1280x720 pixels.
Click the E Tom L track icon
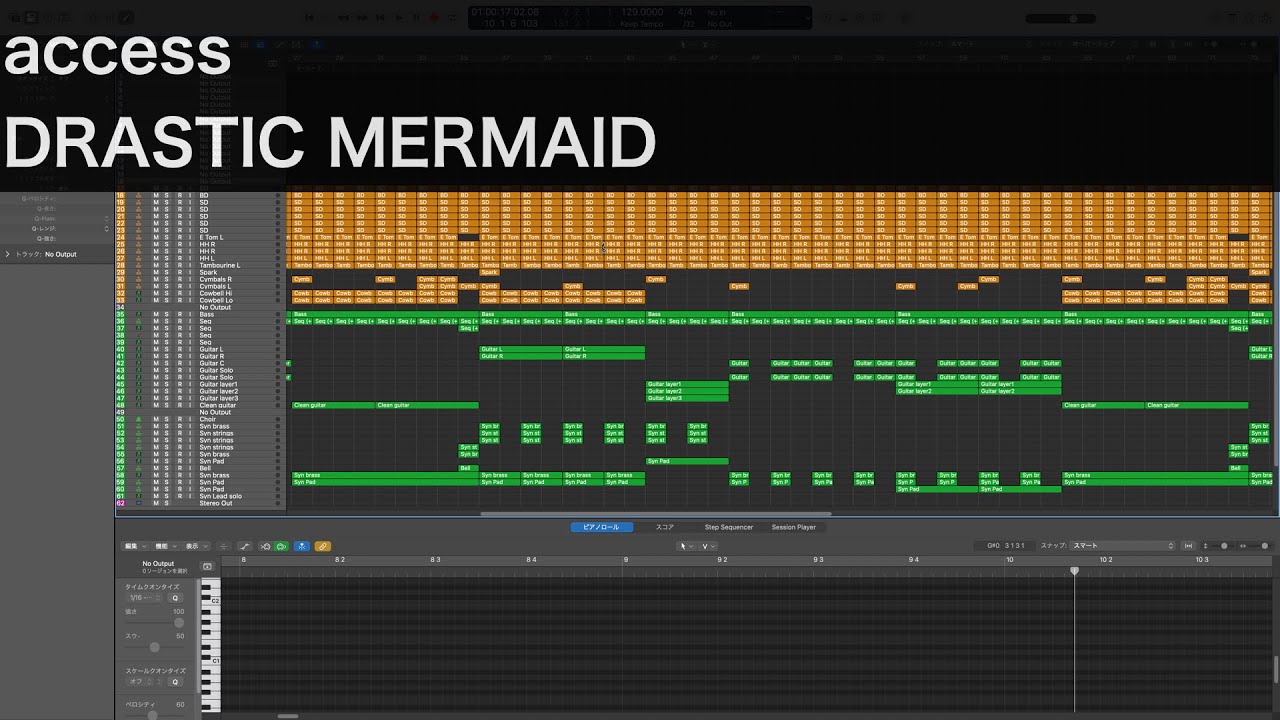138,237
